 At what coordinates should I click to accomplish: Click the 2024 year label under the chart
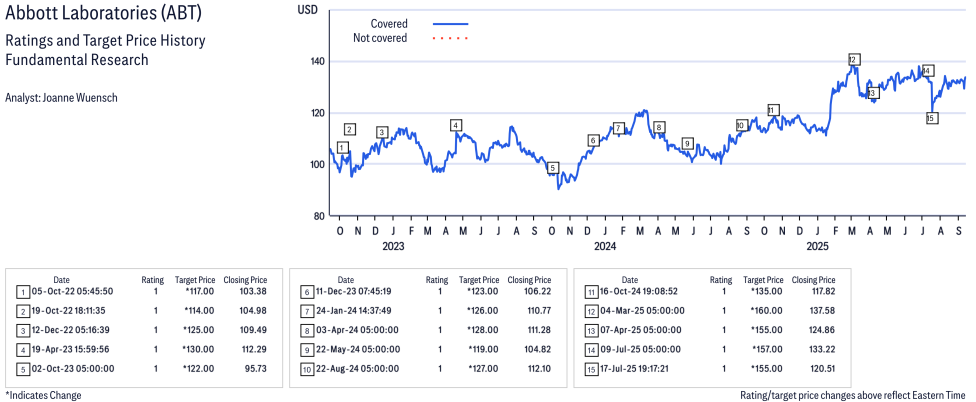pyautogui.click(x=605, y=246)
